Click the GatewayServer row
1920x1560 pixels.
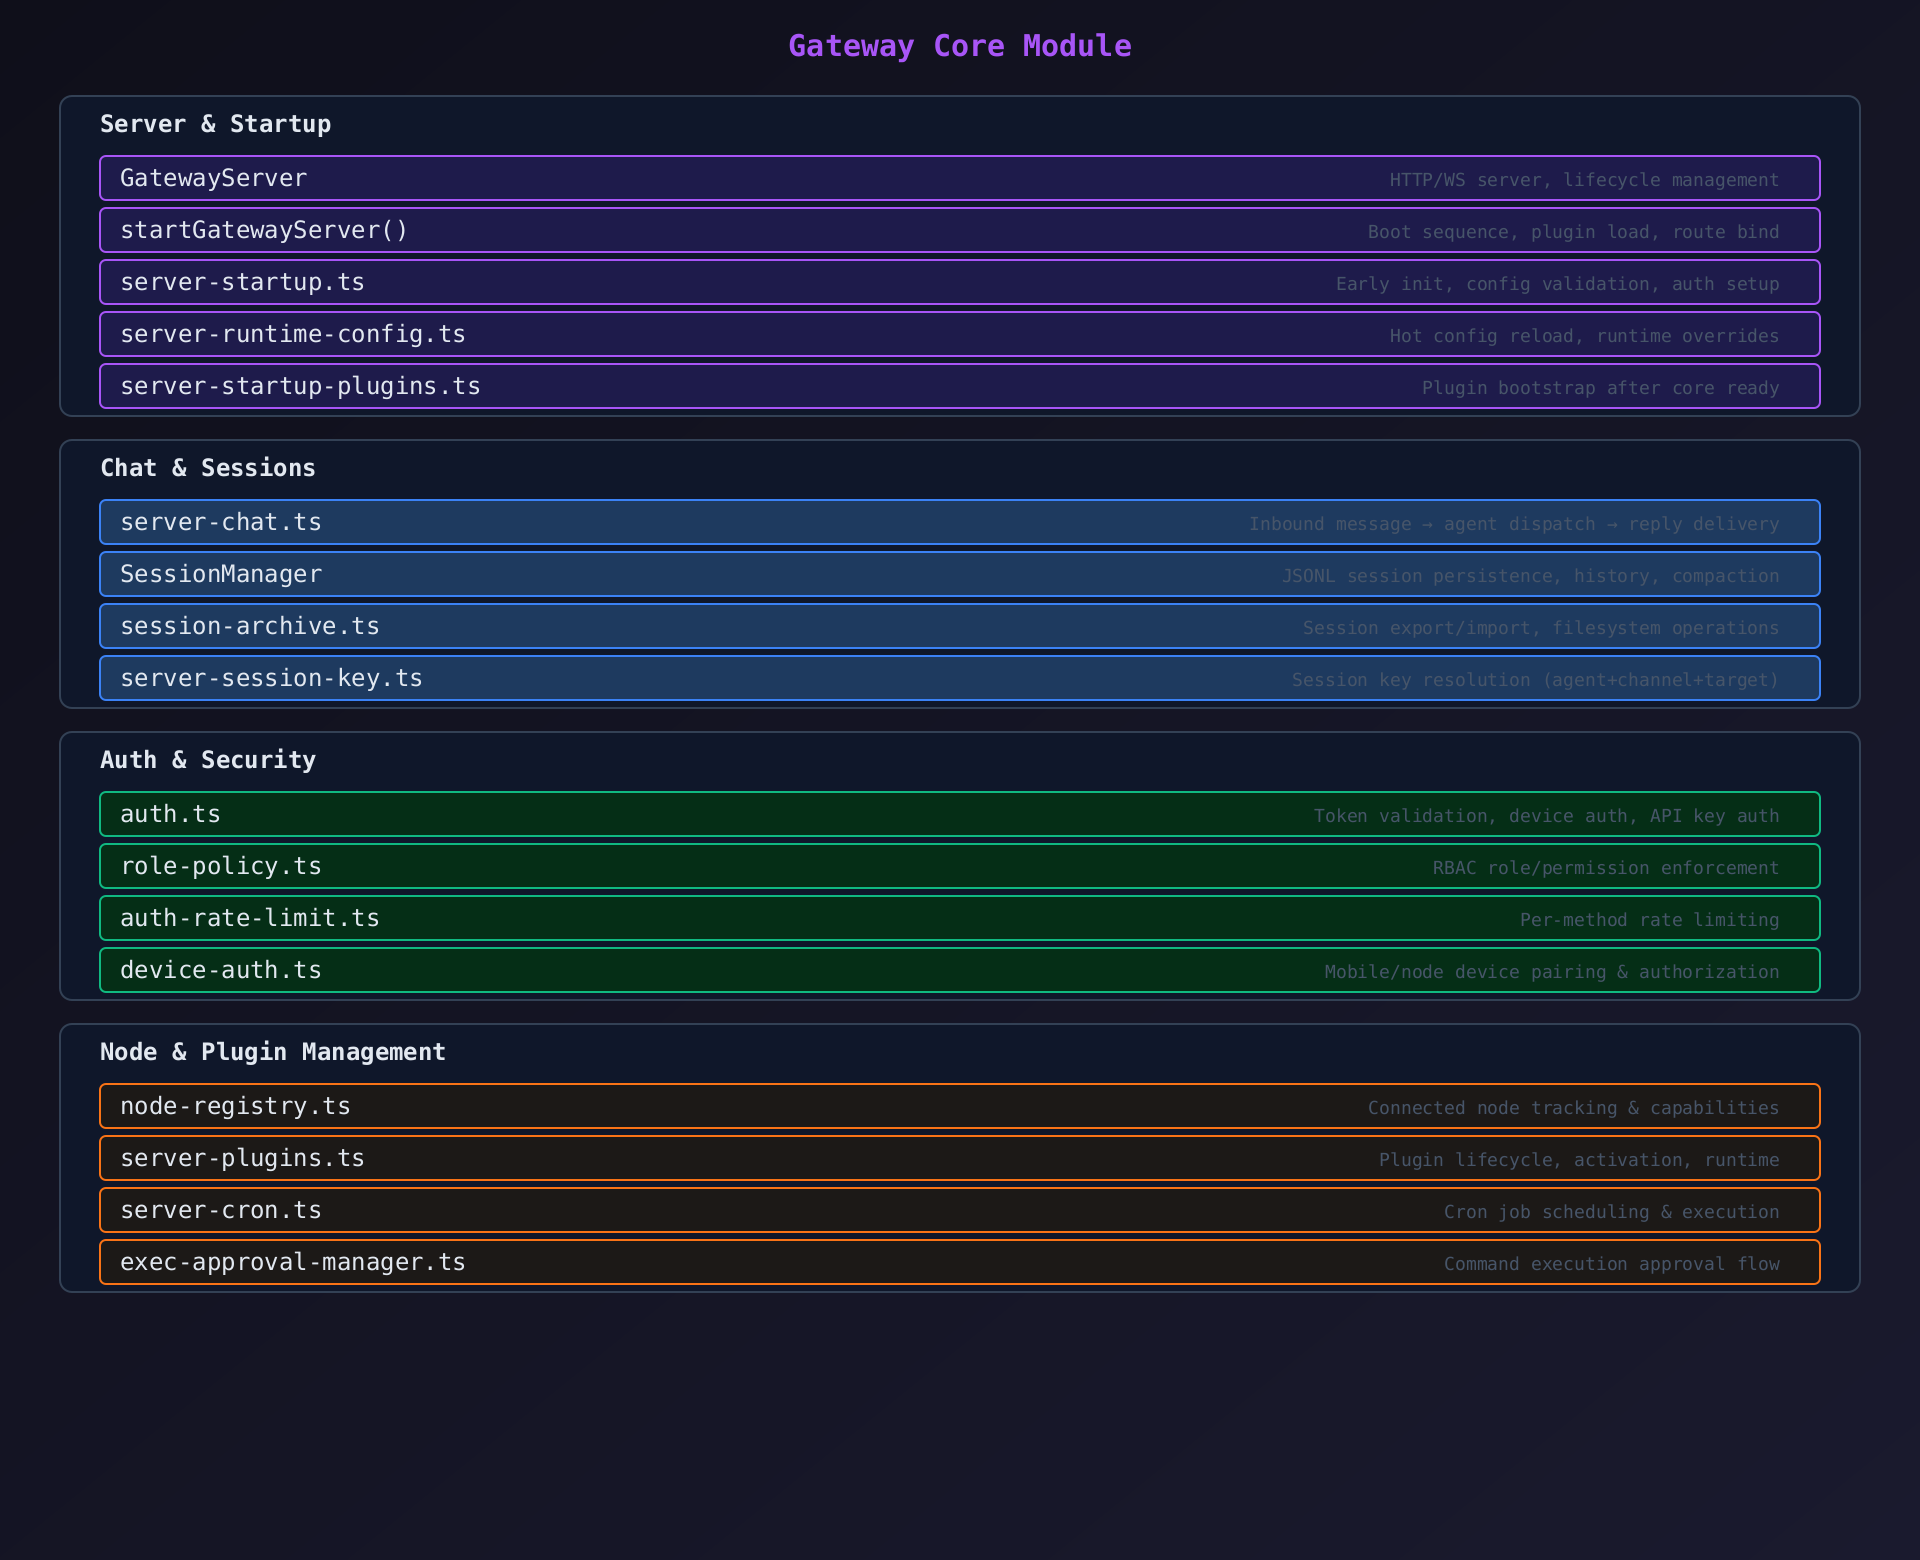pyautogui.click(x=959, y=178)
